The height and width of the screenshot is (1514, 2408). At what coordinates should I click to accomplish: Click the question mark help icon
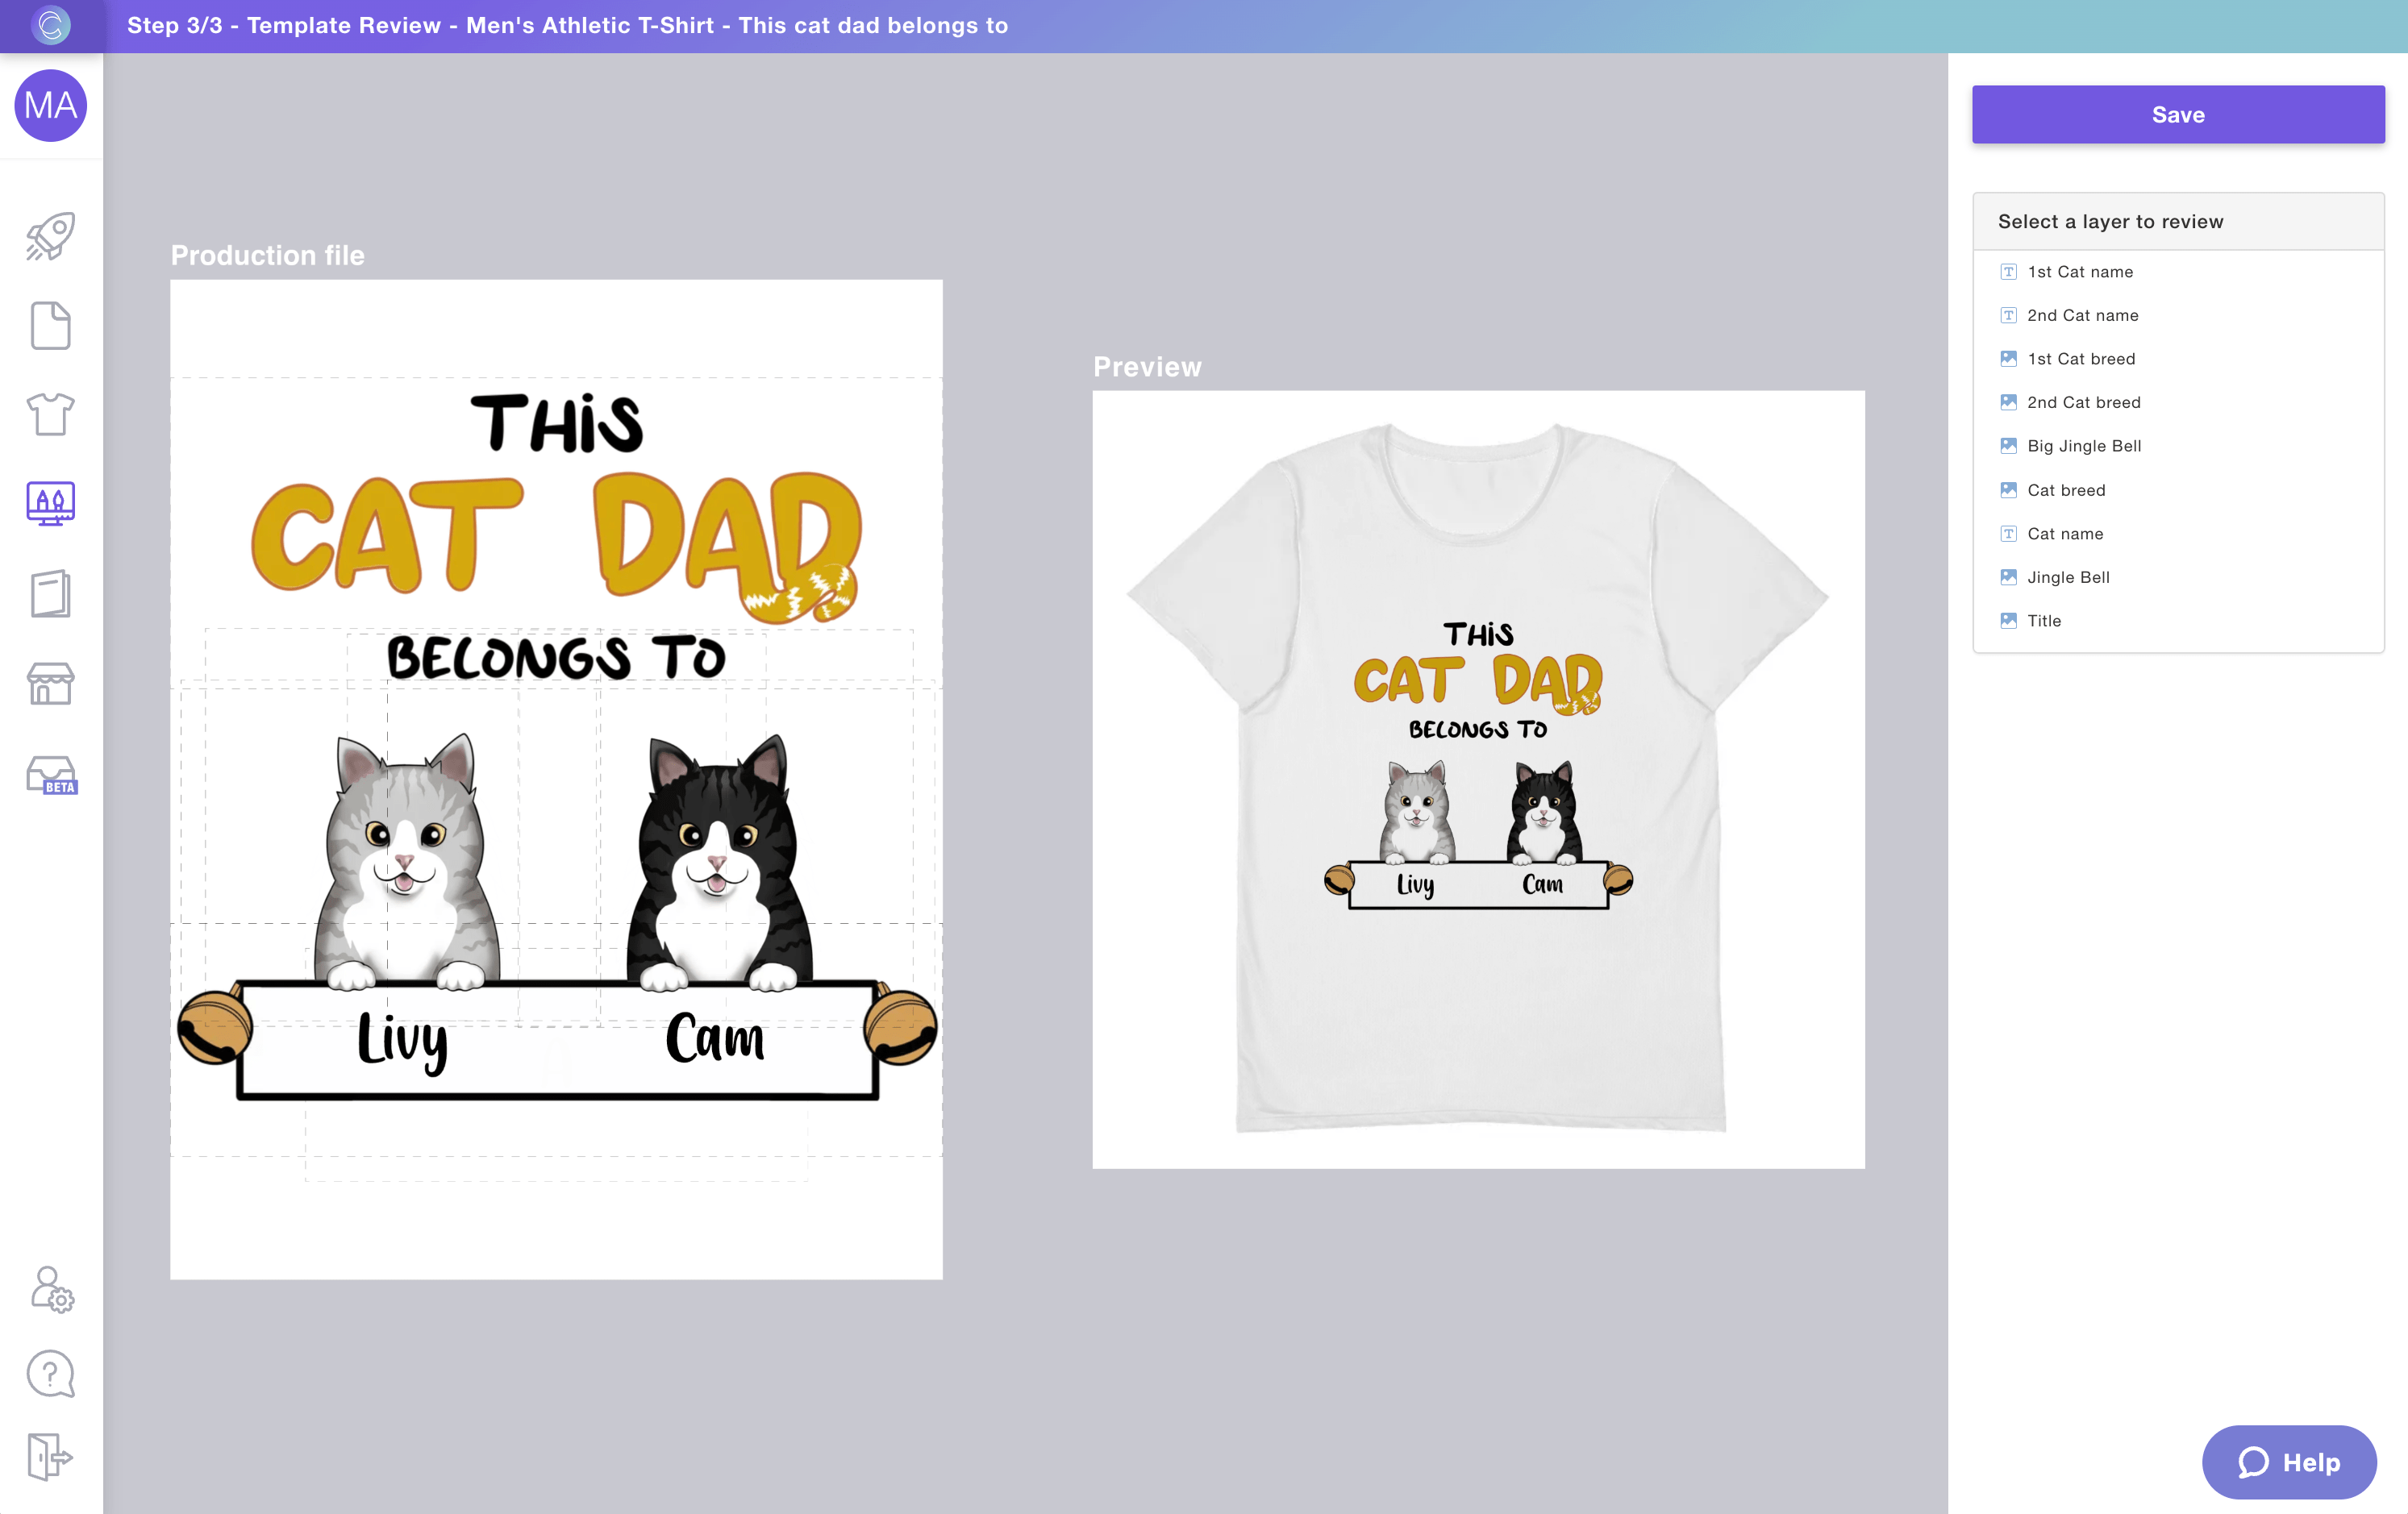point(50,1374)
